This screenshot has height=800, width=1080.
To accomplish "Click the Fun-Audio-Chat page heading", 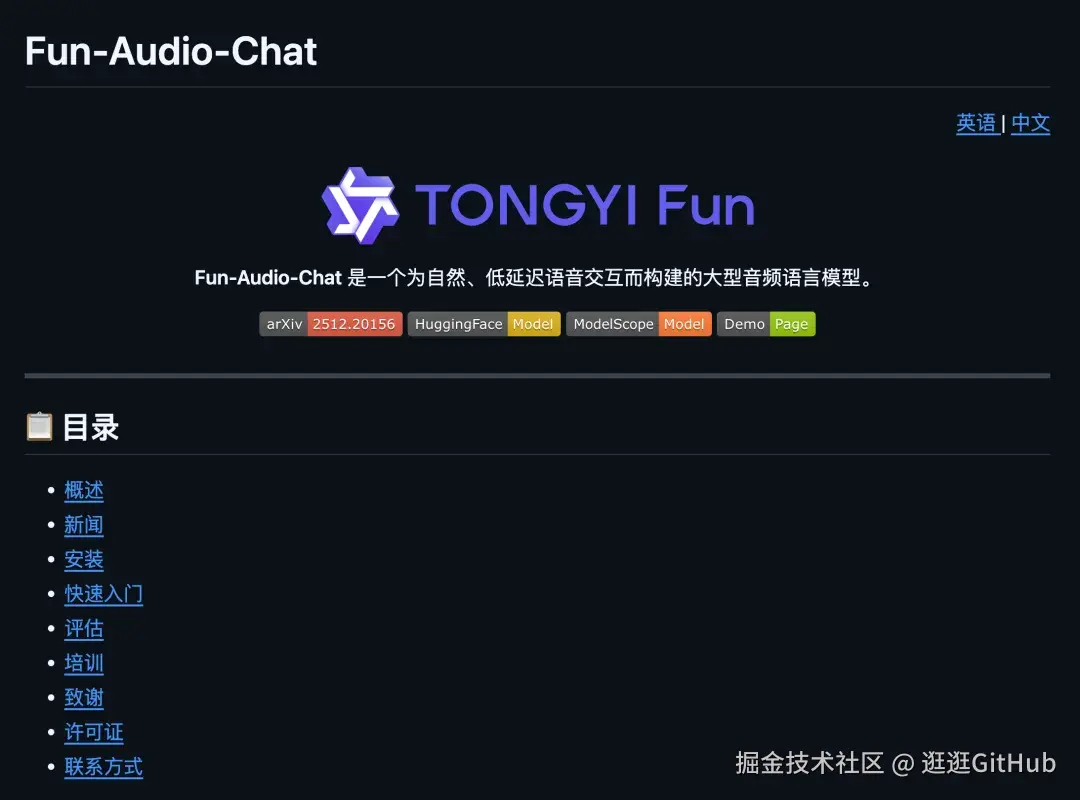I will [x=171, y=52].
